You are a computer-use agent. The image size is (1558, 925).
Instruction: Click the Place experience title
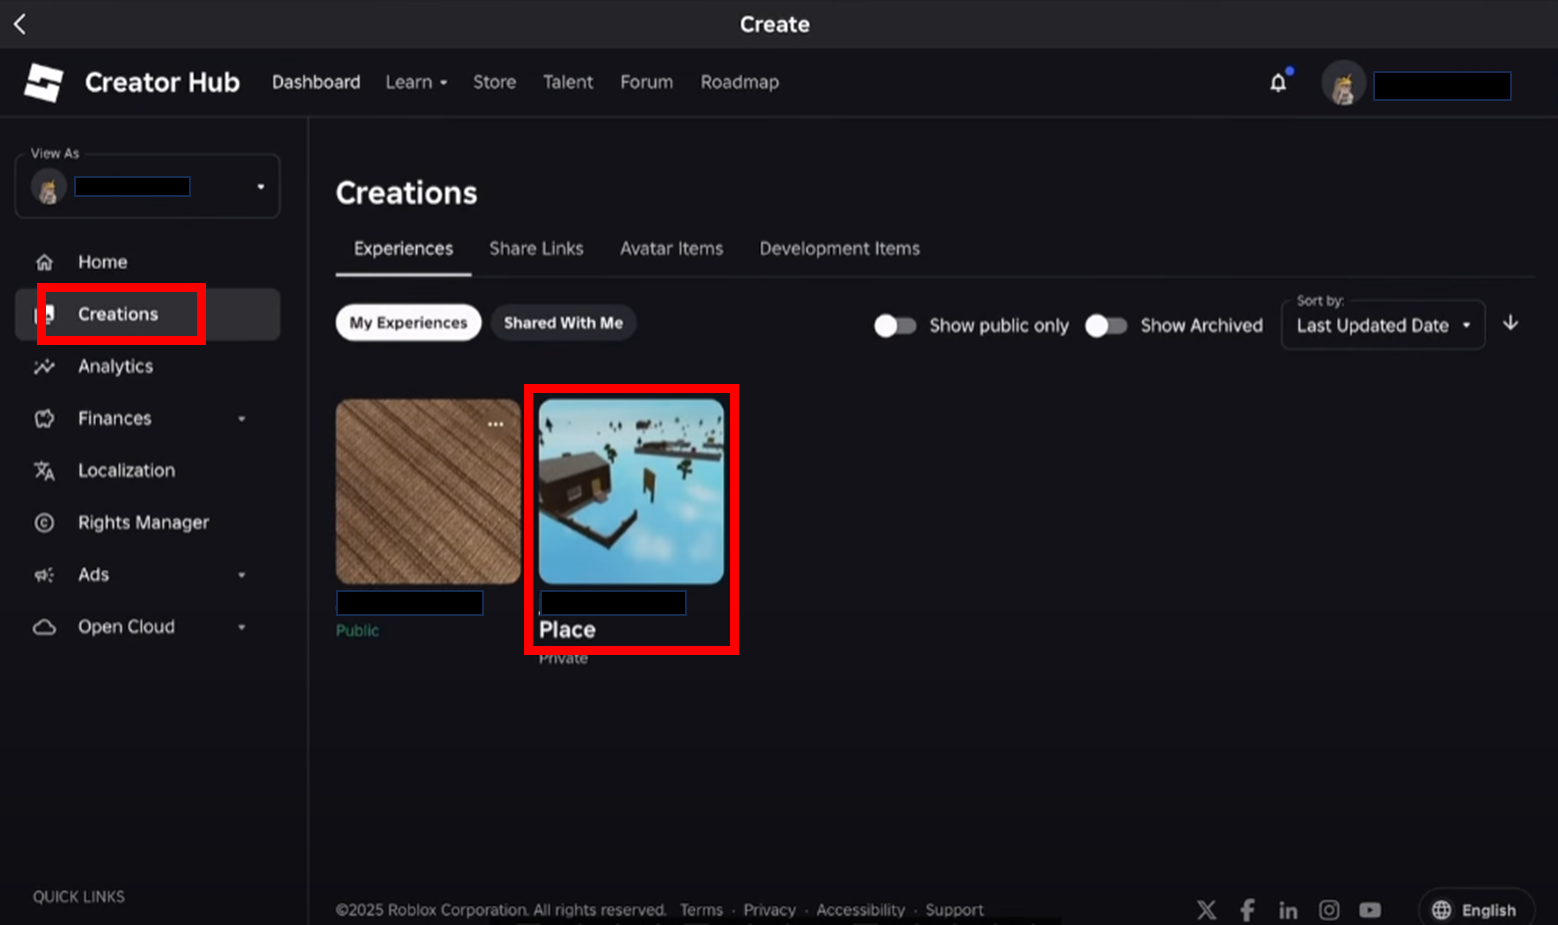[x=567, y=630]
